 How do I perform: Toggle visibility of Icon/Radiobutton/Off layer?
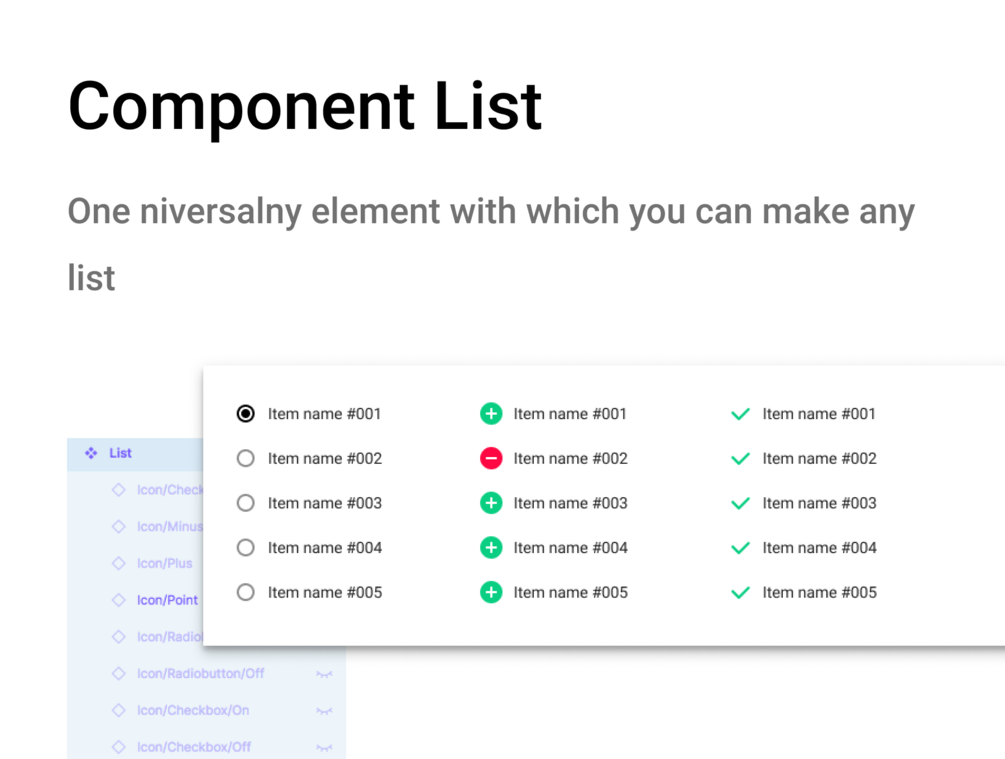coord(324,674)
